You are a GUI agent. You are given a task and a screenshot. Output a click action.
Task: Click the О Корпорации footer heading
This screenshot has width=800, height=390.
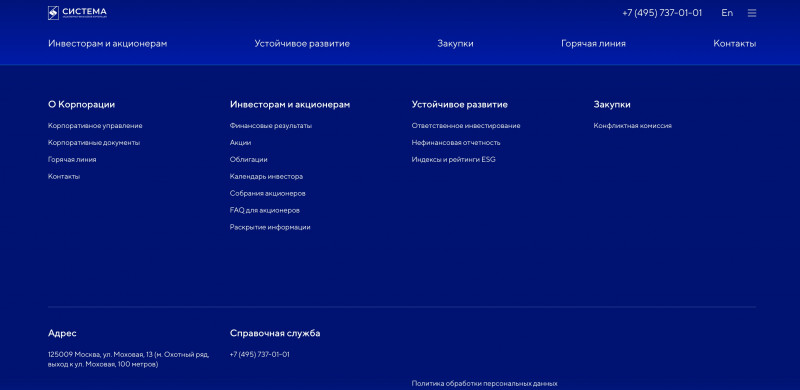(x=82, y=104)
